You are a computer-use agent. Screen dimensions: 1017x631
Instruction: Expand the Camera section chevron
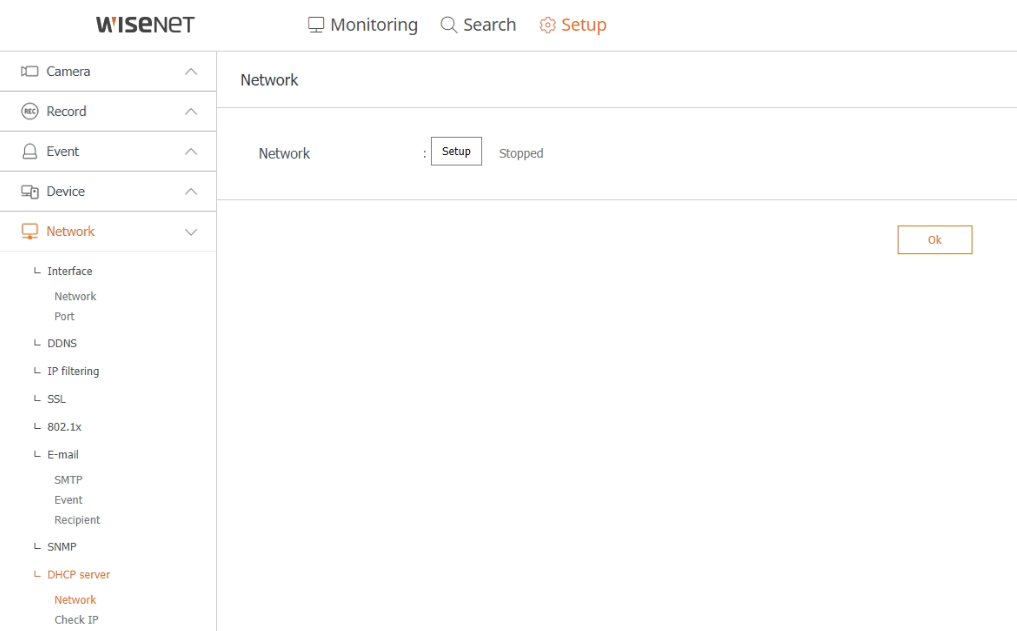point(191,71)
